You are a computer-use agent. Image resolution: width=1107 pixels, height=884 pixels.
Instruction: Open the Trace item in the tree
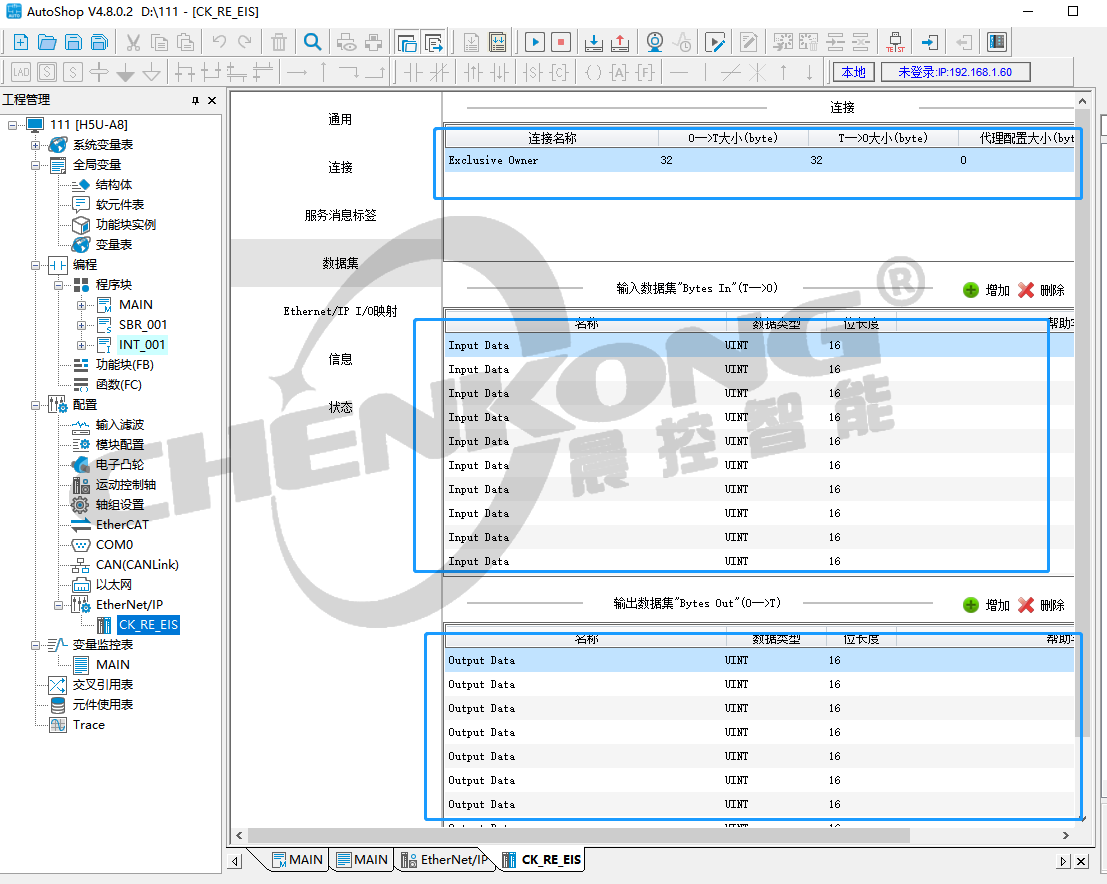pyautogui.click(x=88, y=725)
